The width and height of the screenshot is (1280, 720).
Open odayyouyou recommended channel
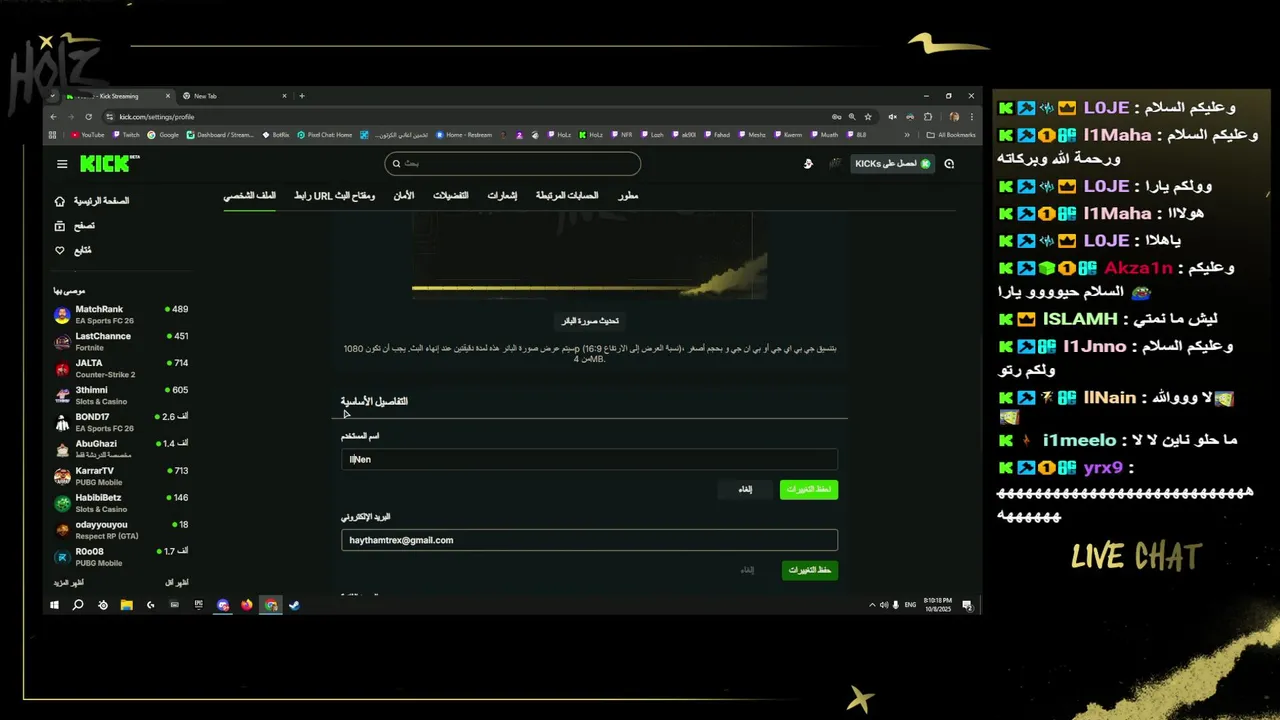point(121,530)
